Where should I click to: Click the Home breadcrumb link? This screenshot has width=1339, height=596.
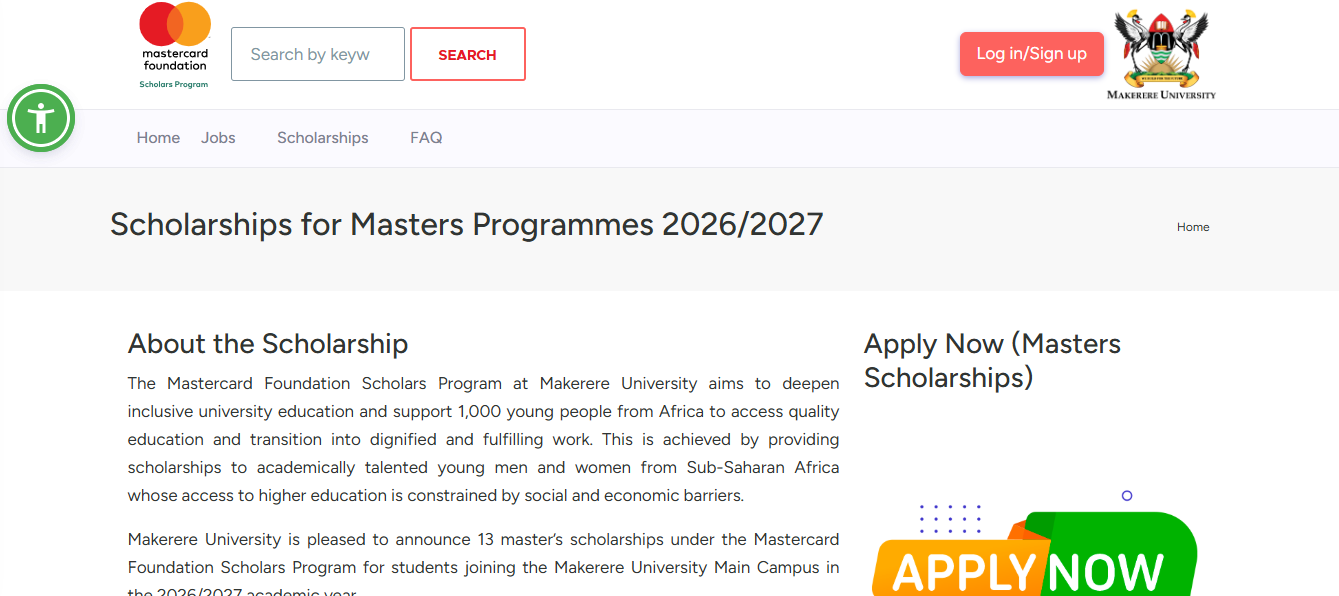[x=1192, y=227]
